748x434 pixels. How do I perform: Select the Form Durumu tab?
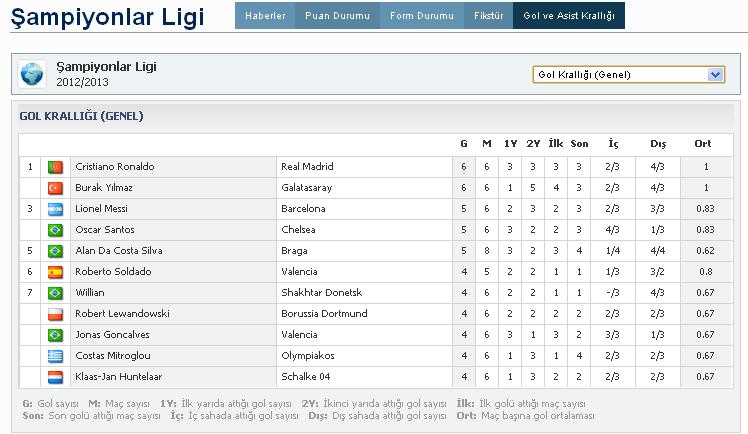pos(422,15)
